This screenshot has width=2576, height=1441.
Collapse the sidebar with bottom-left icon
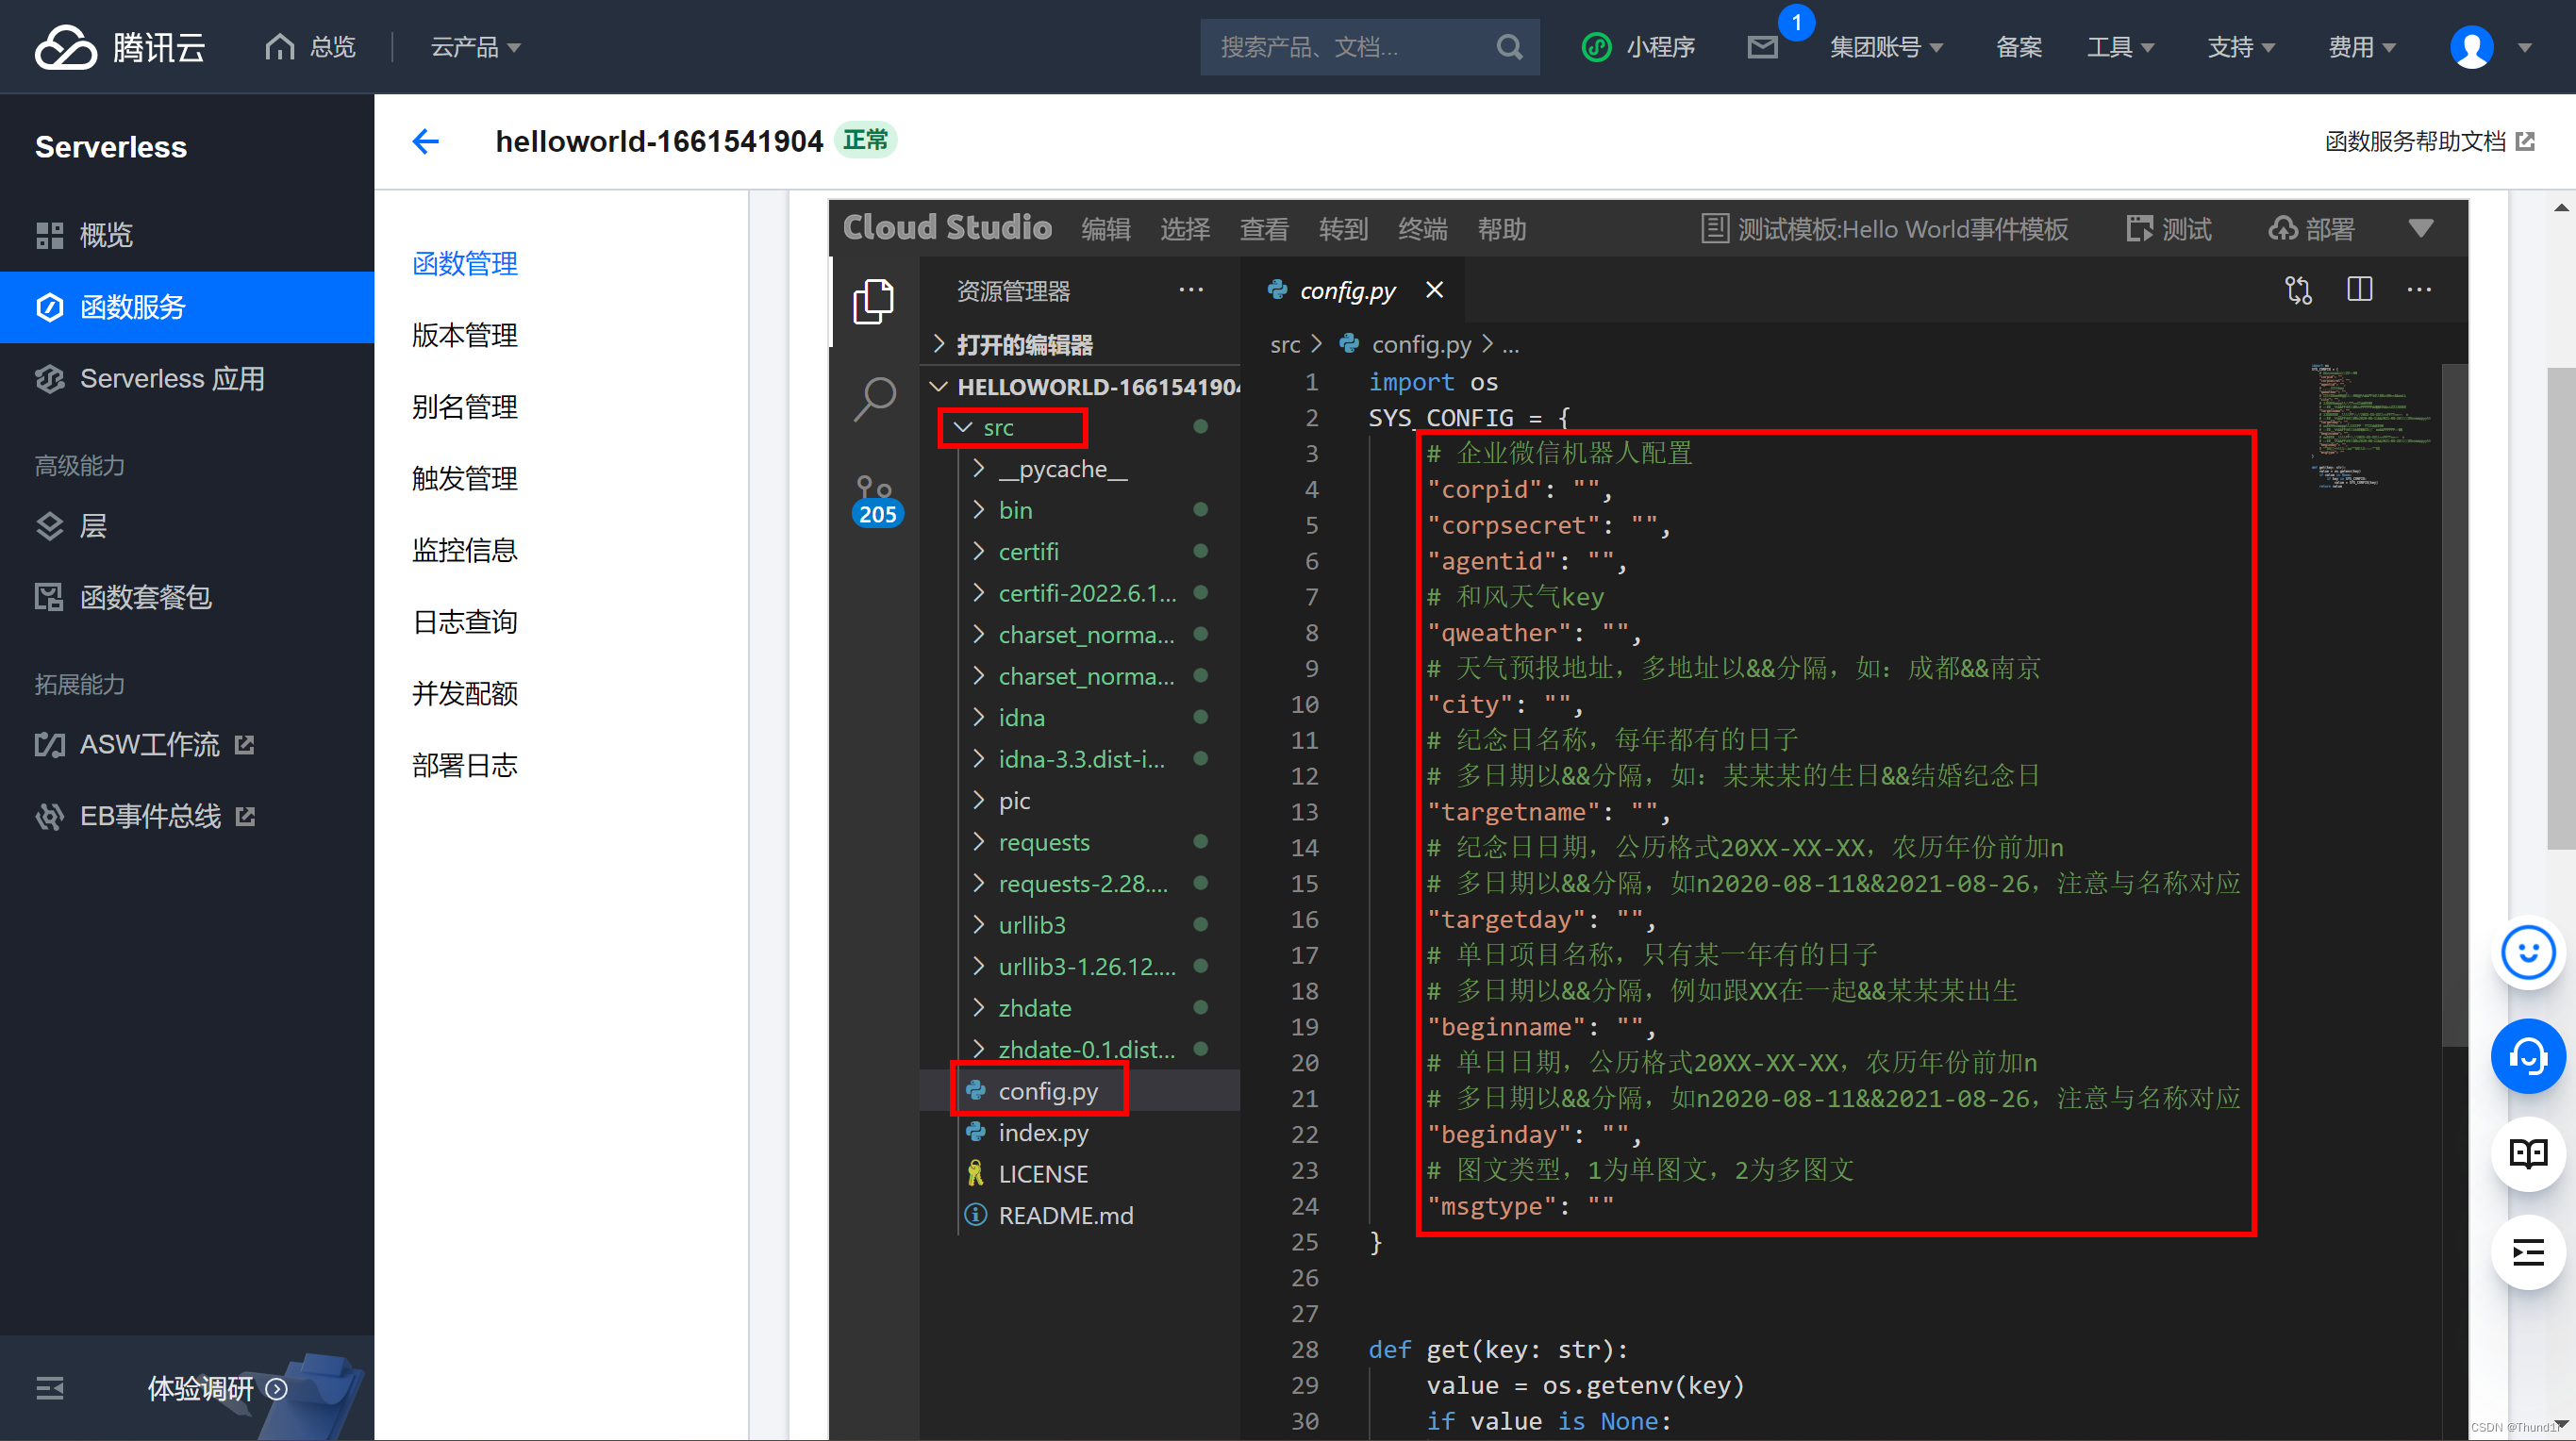coord(50,1388)
